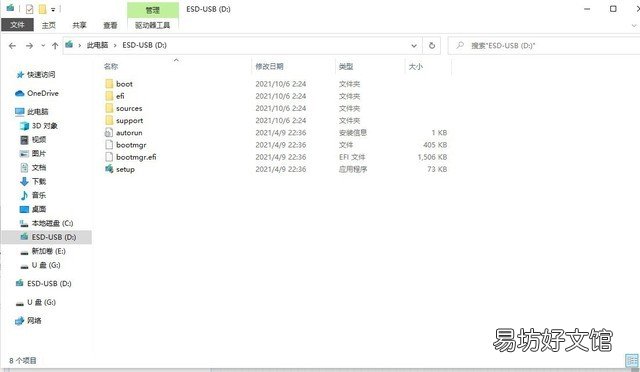Go up one folder level
This screenshot has width=640, height=372.
click(55, 46)
